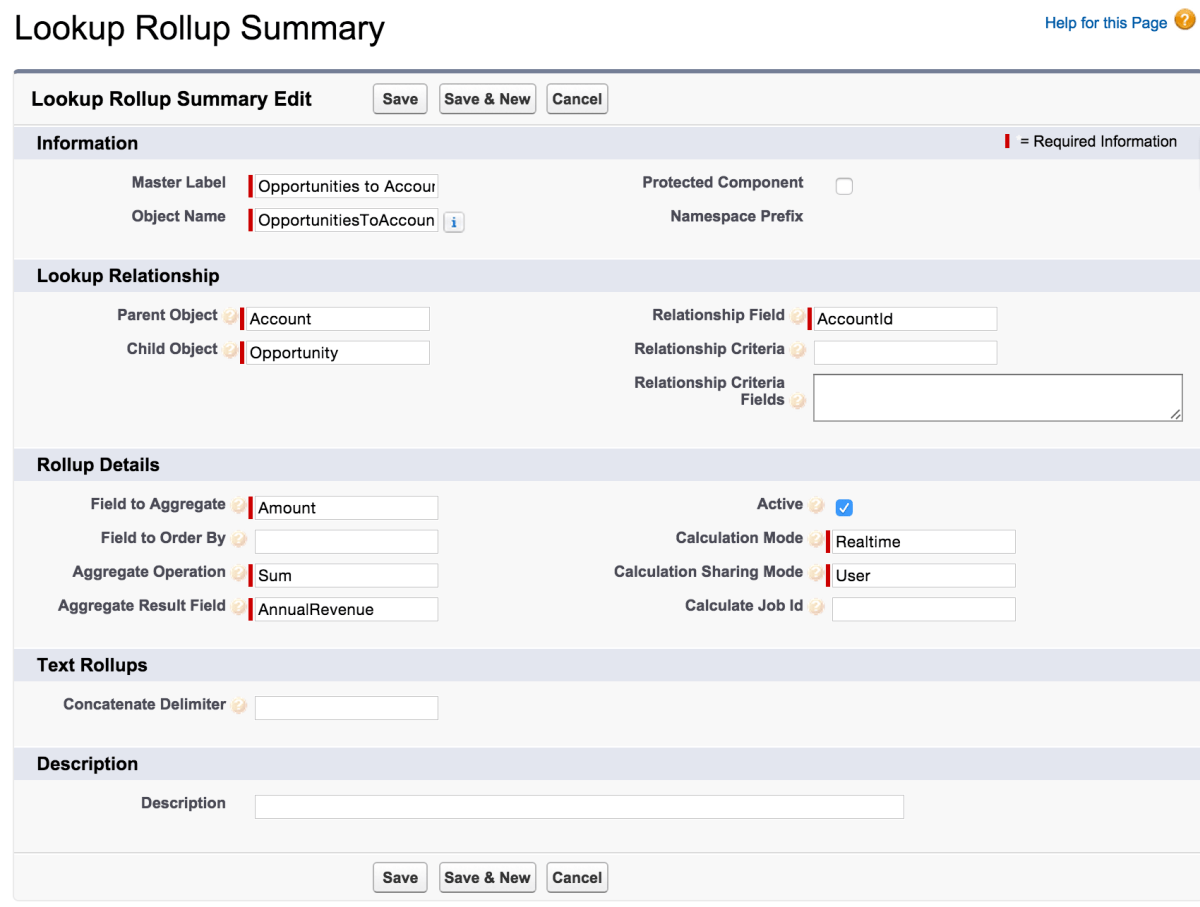
Task: Click the help bubble beside Relationship Field
Action: (x=797, y=318)
